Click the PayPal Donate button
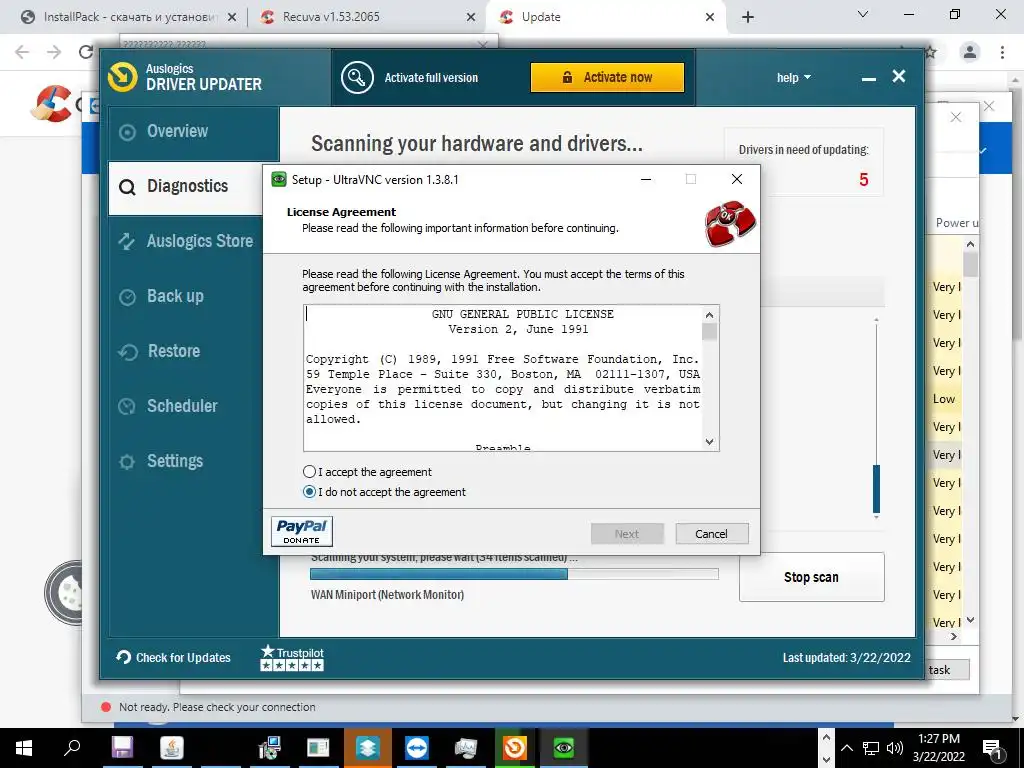The image size is (1024, 768). pos(302,531)
